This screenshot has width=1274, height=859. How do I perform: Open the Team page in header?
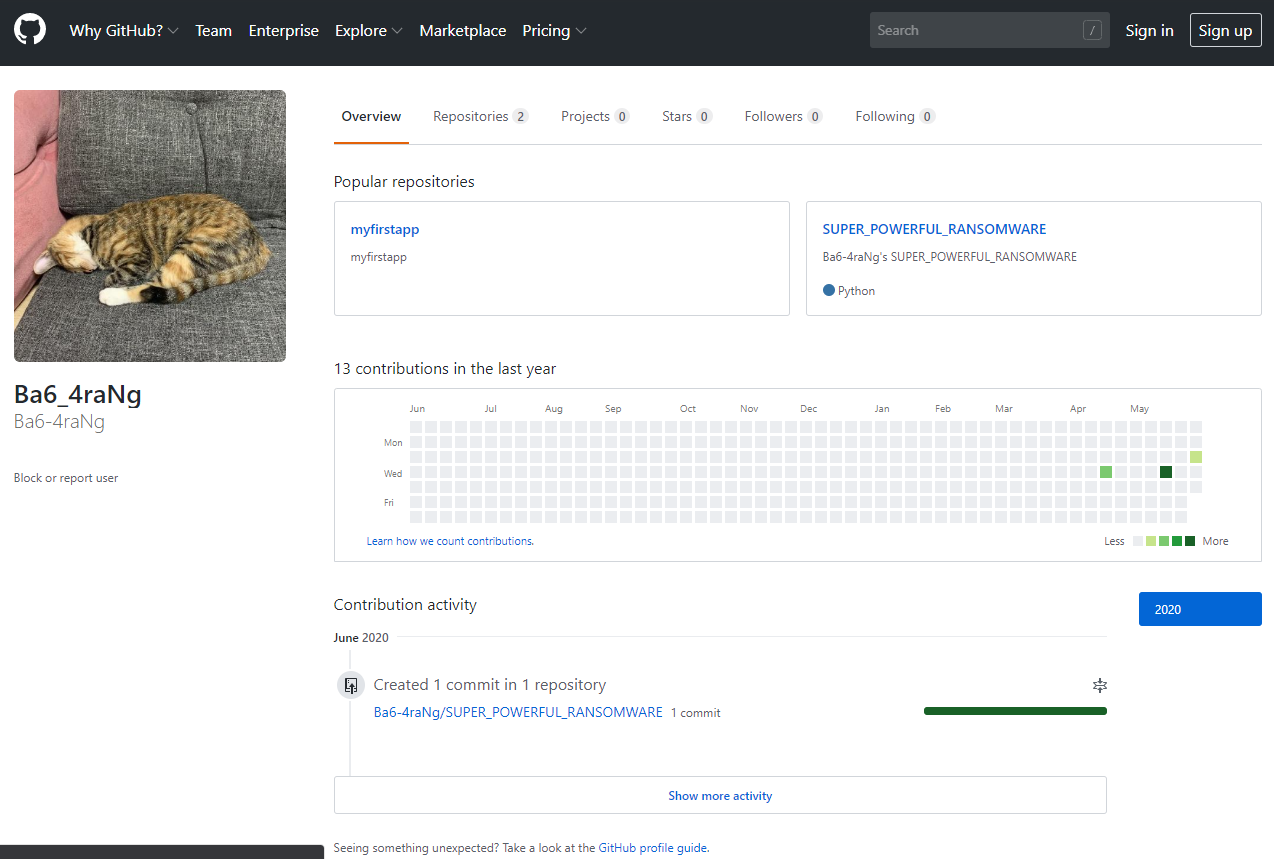pyautogui.click(x=213, y=31)
